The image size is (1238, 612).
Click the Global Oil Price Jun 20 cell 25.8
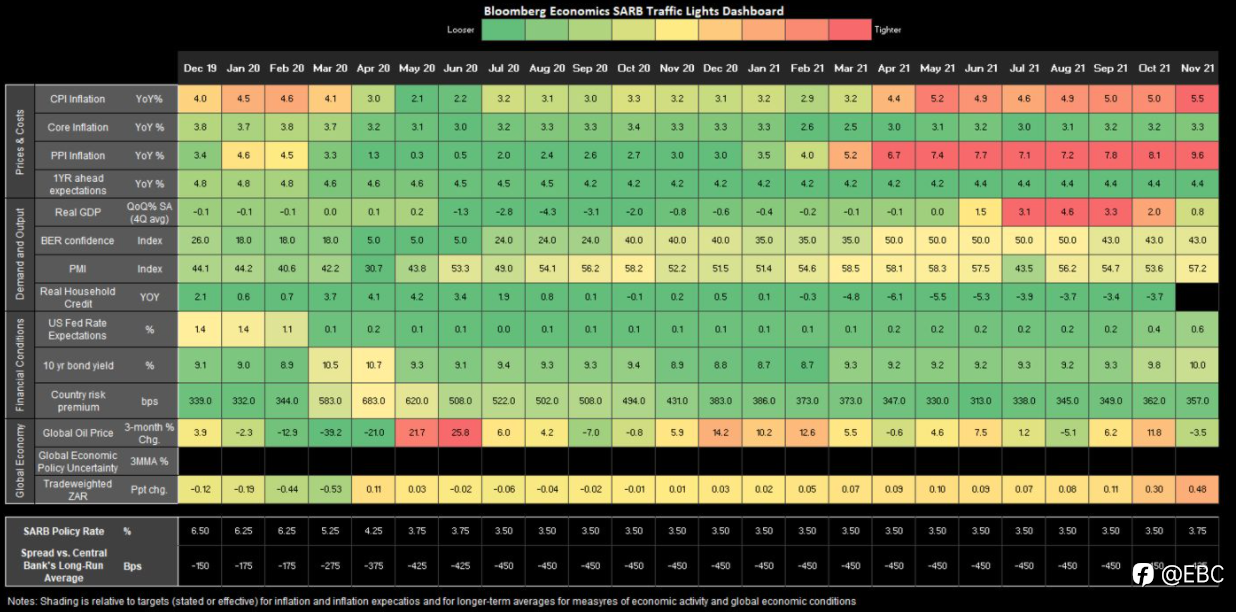(x=460, y=433)
